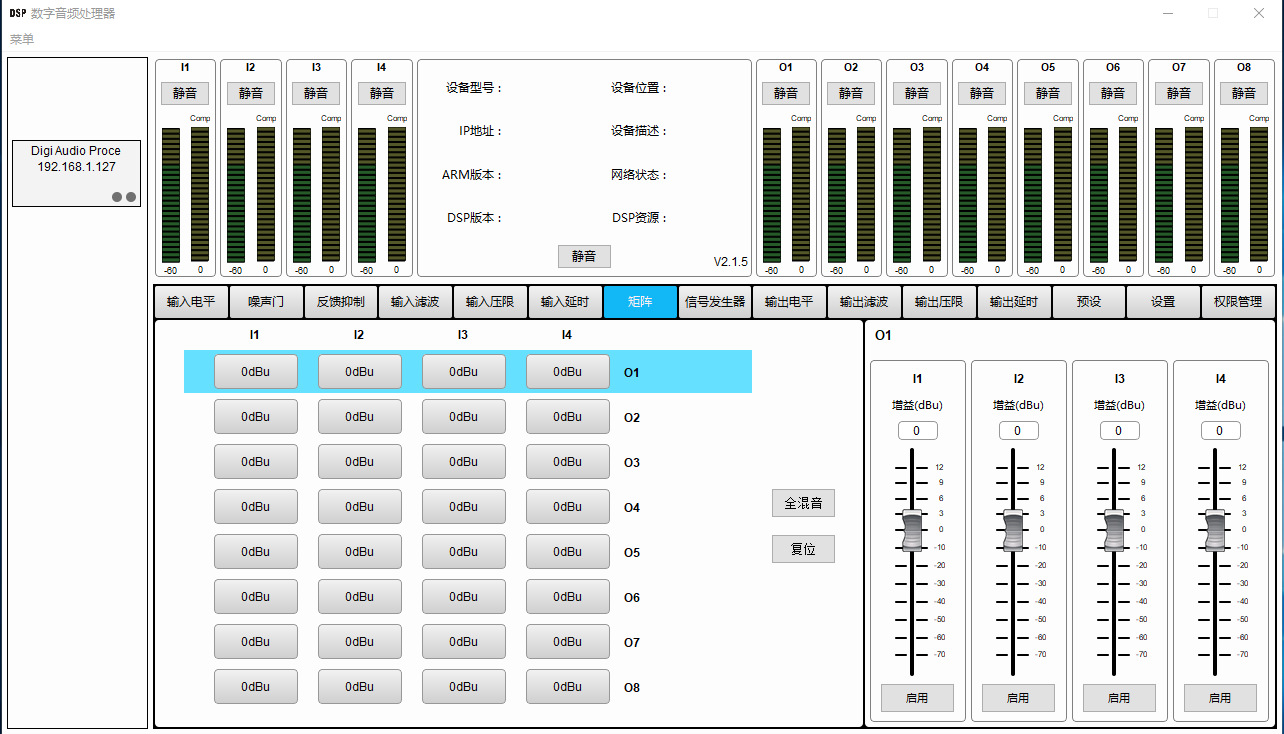
Task: Mute output channel O6
Action: [x=1113, y=93]
